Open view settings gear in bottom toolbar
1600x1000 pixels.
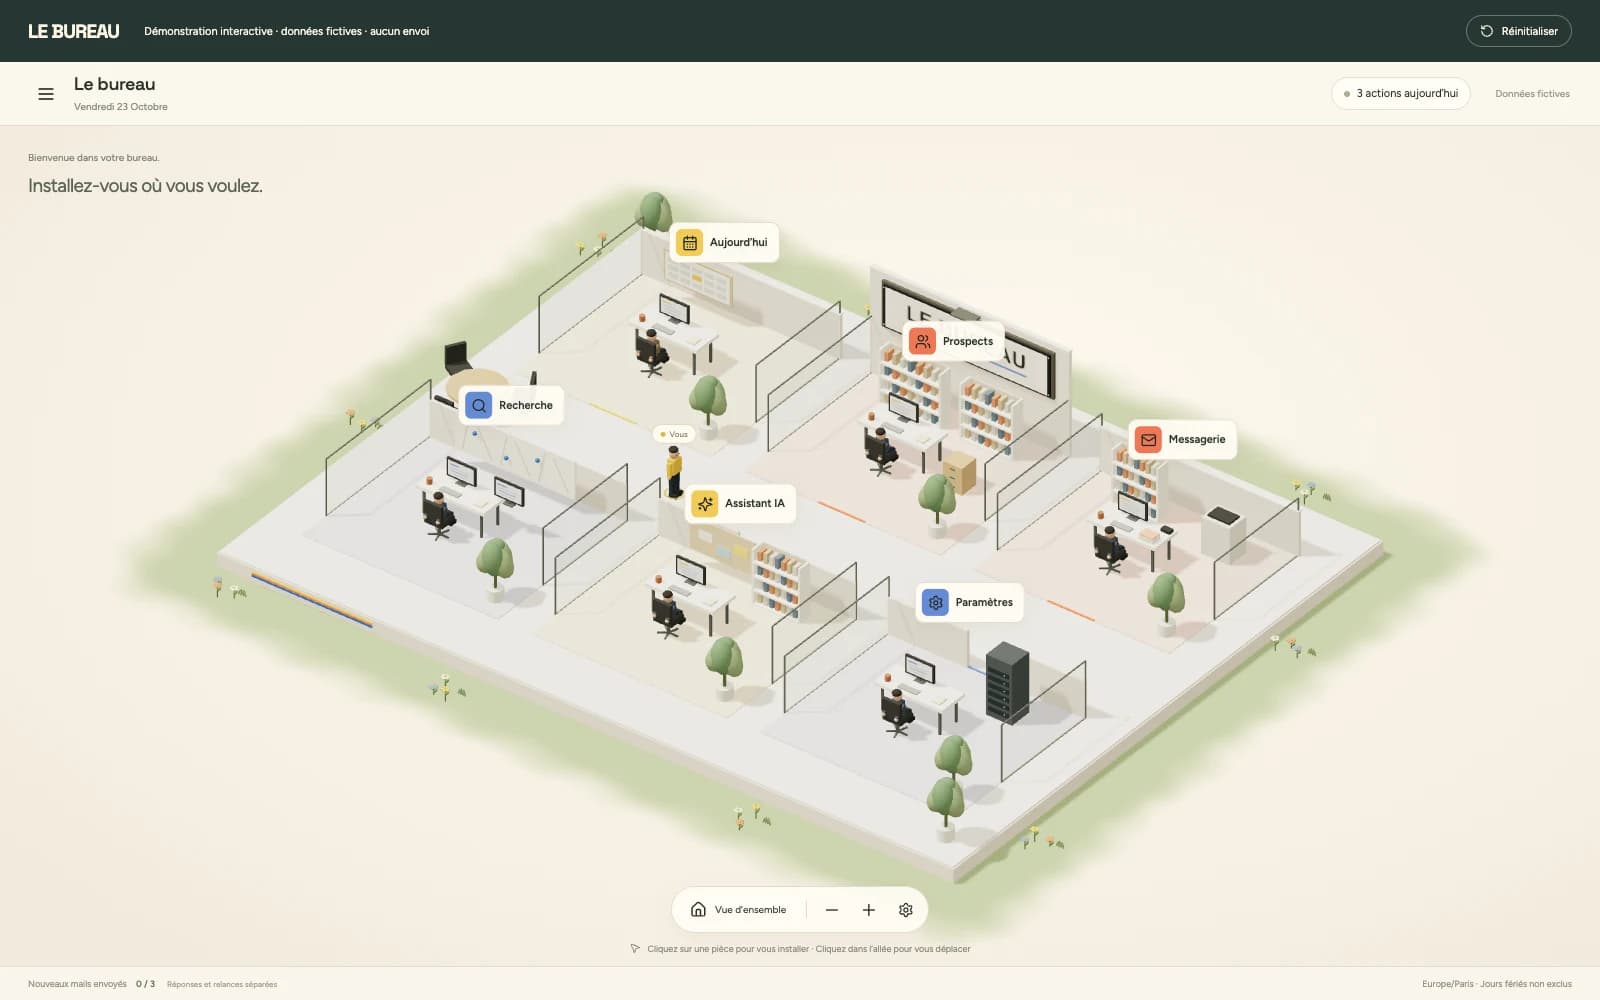906,910
